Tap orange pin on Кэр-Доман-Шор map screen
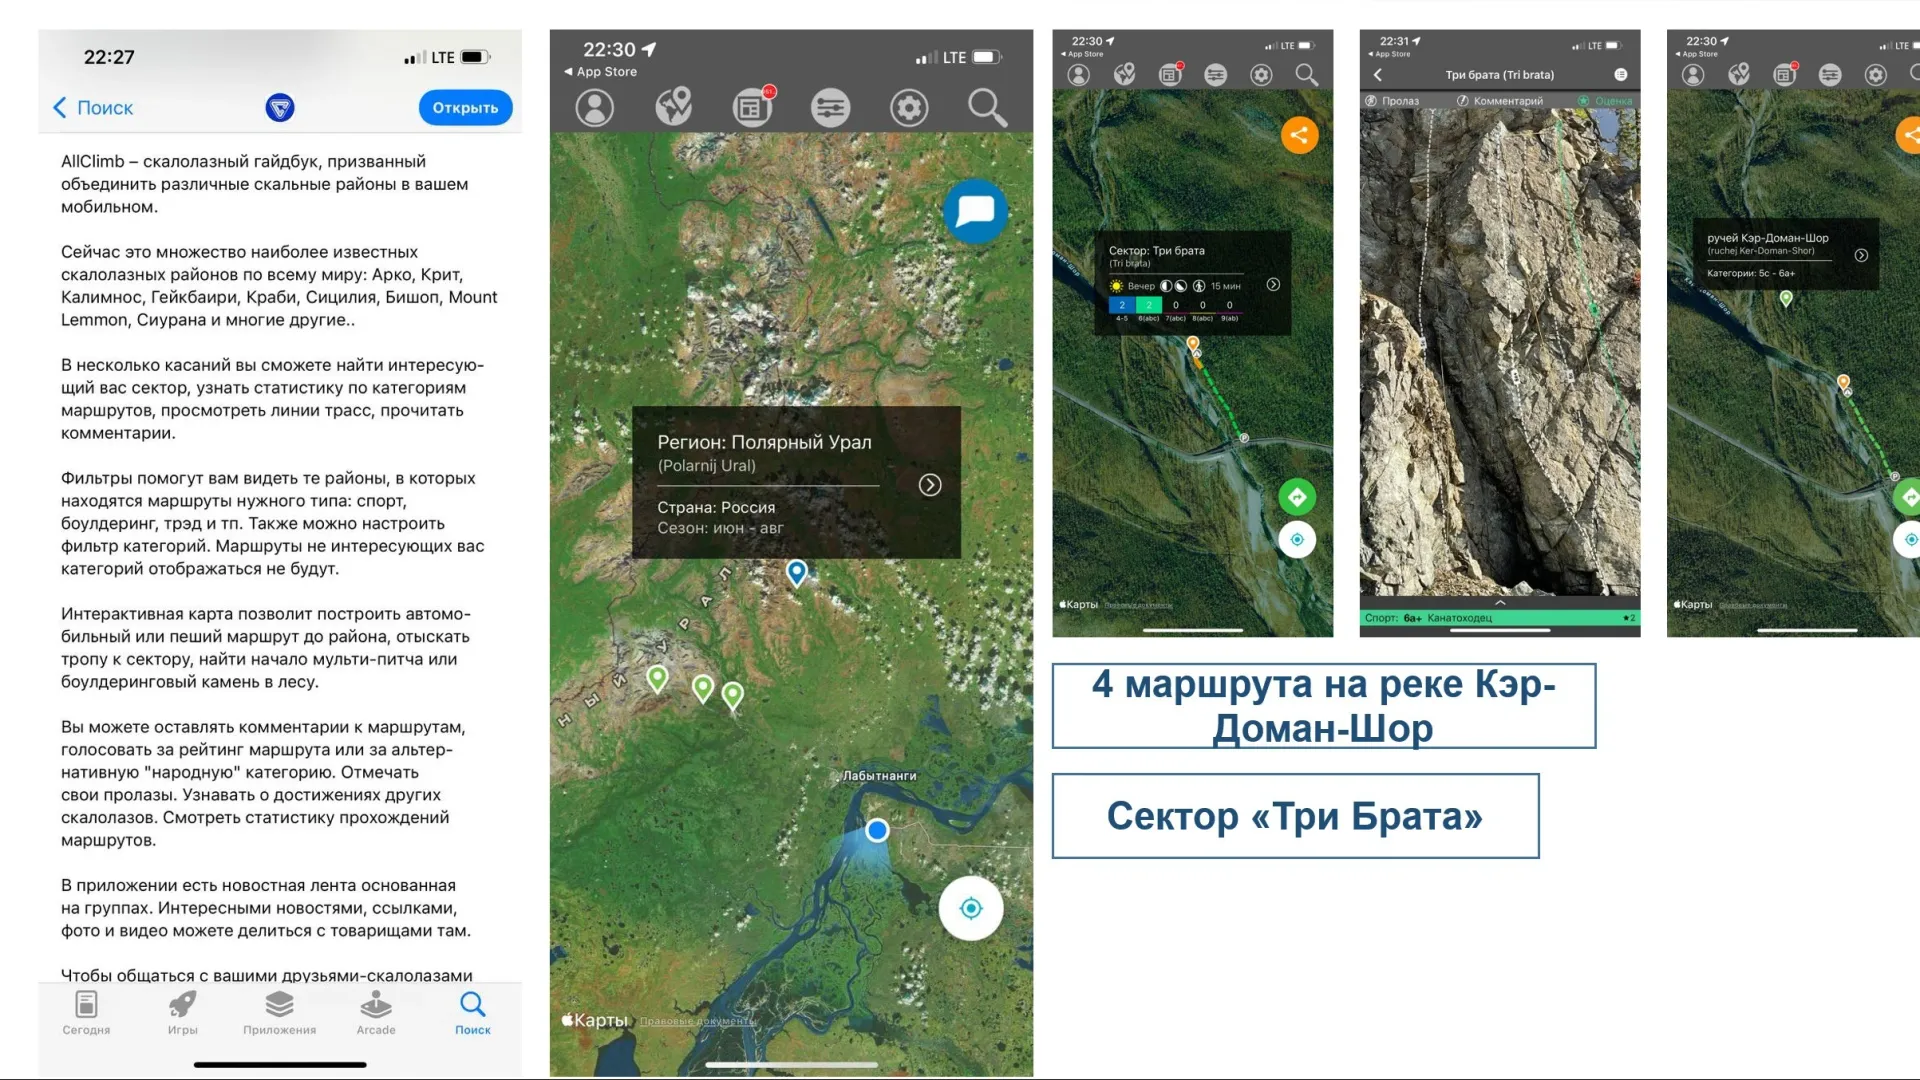 coord(1843,383)
